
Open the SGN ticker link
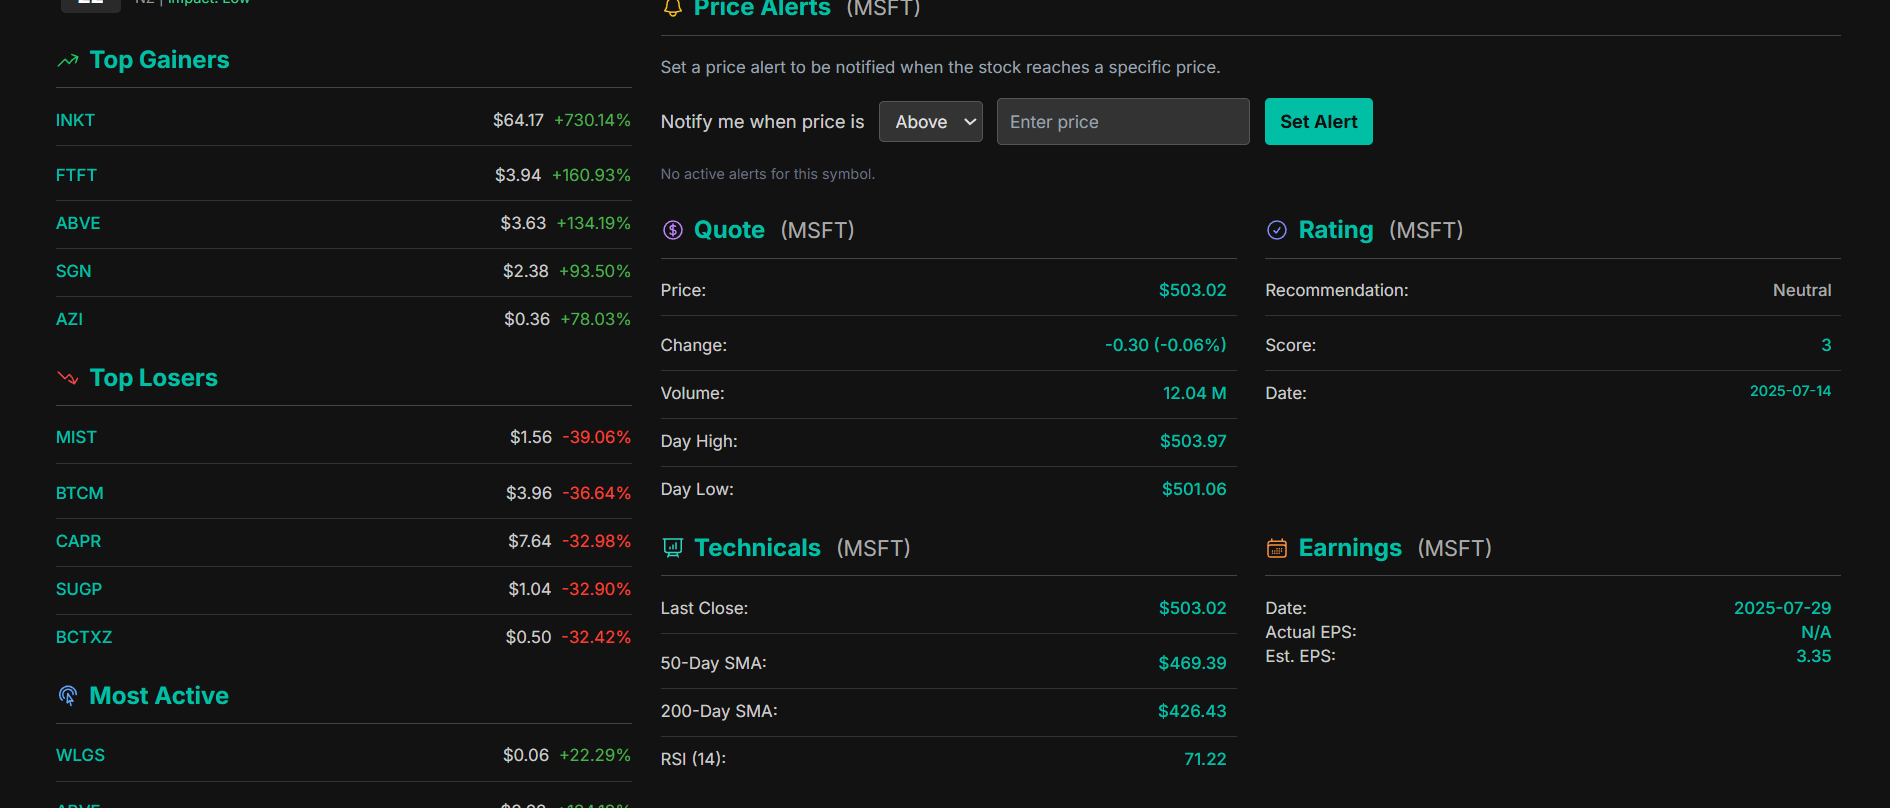pyautogui.click(x=73, y=271)
